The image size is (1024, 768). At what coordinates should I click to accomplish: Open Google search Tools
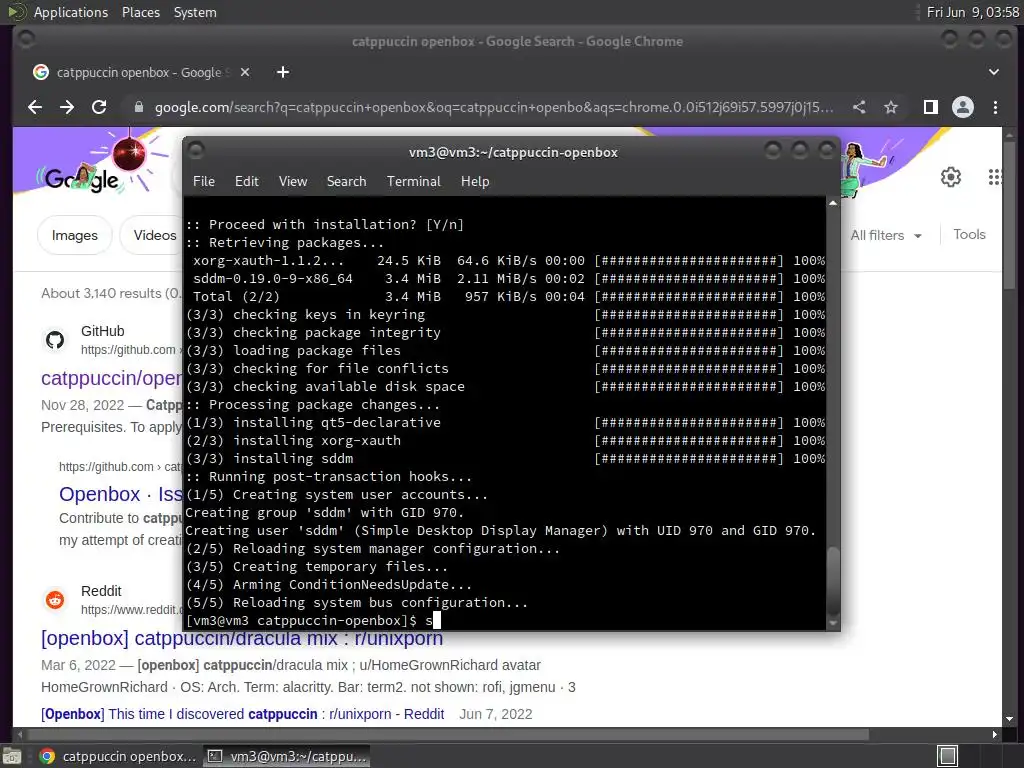point(969,234)
